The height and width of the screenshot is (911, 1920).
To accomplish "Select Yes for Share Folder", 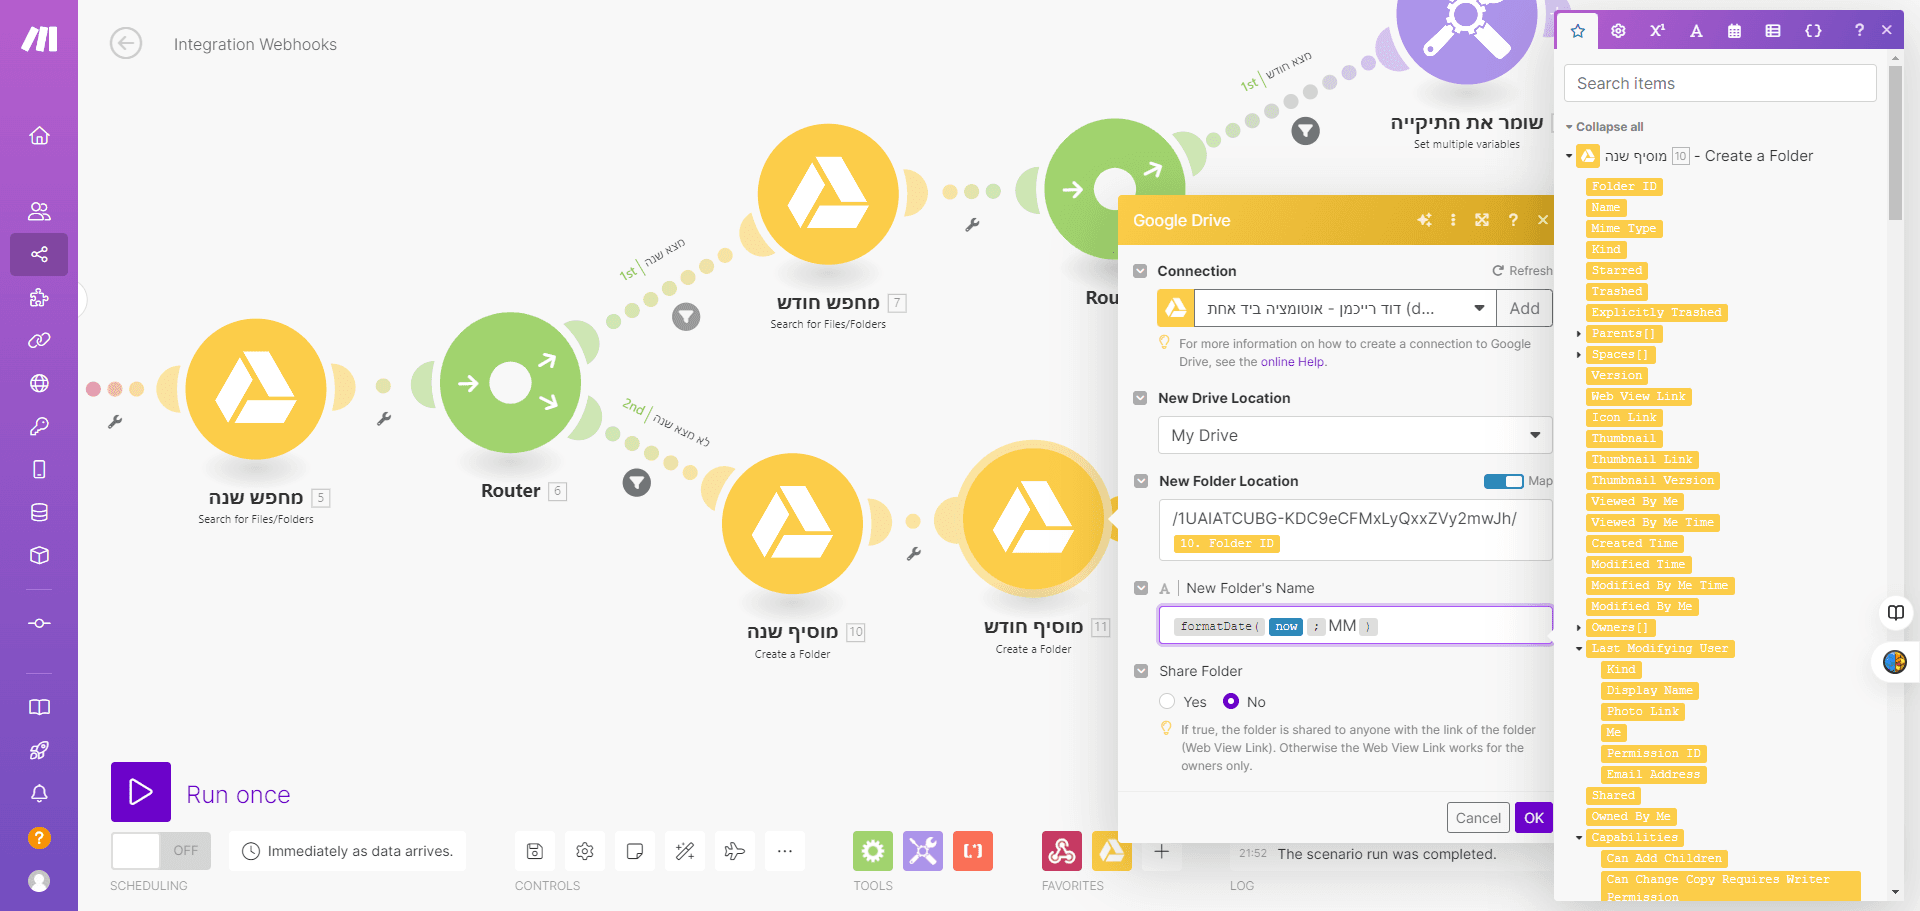I will coord(1167,701).
